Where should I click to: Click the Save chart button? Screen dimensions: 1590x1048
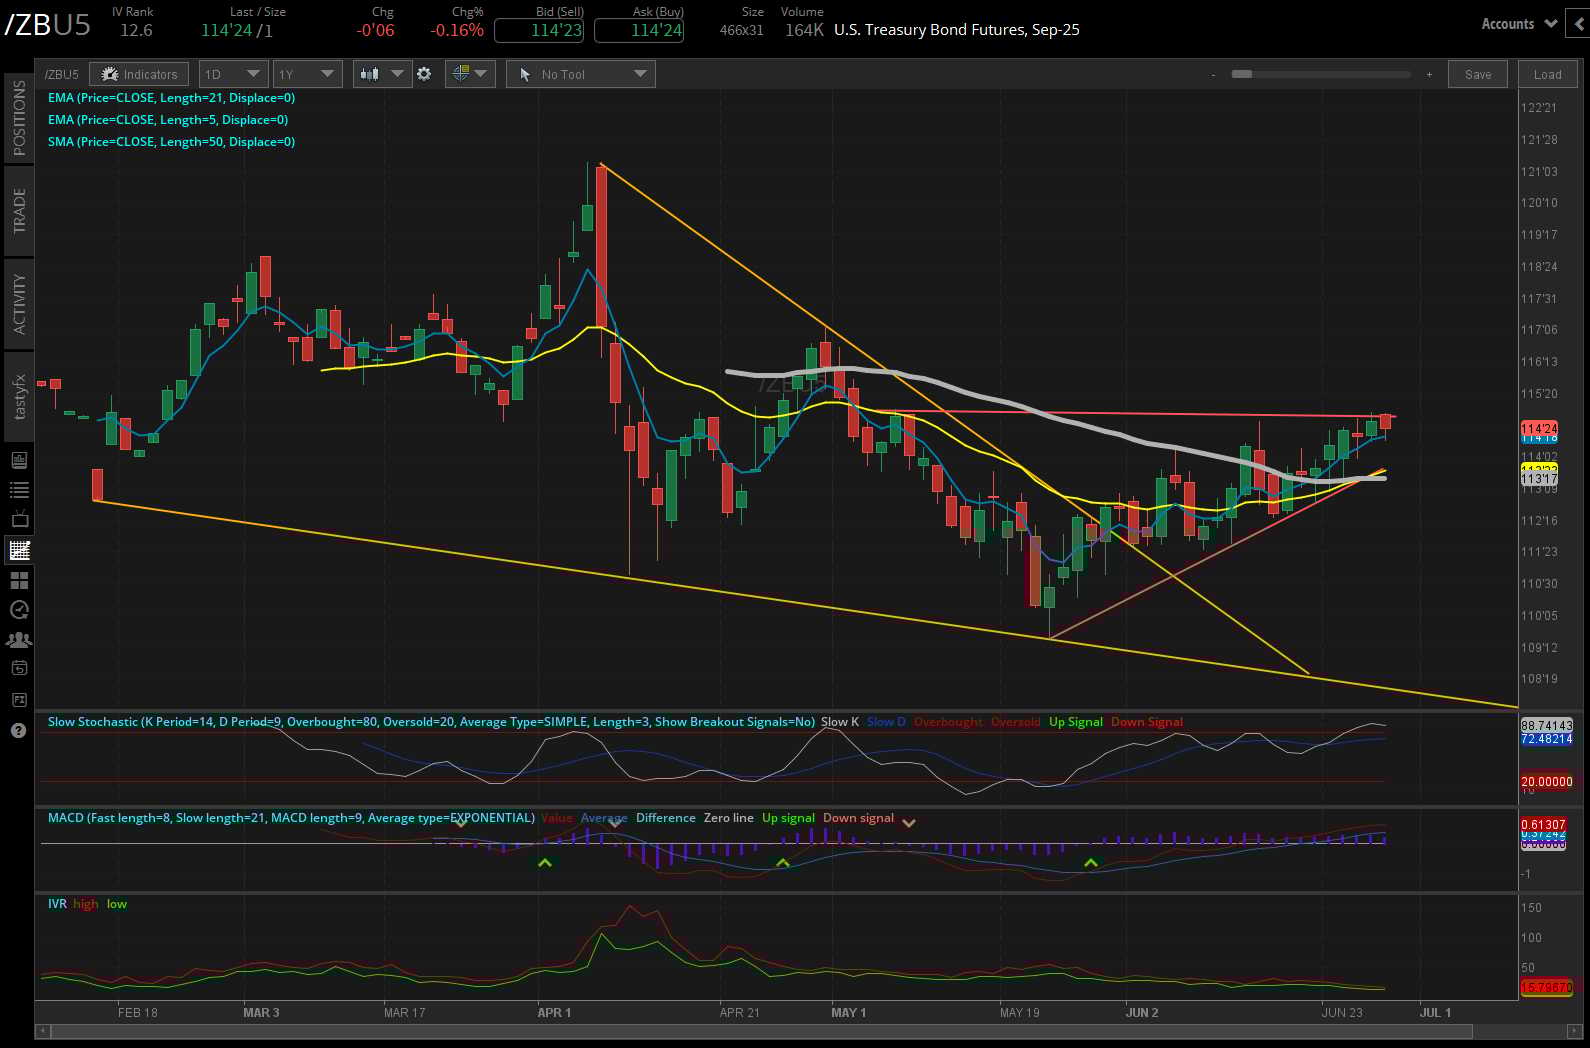(1478, 74)
